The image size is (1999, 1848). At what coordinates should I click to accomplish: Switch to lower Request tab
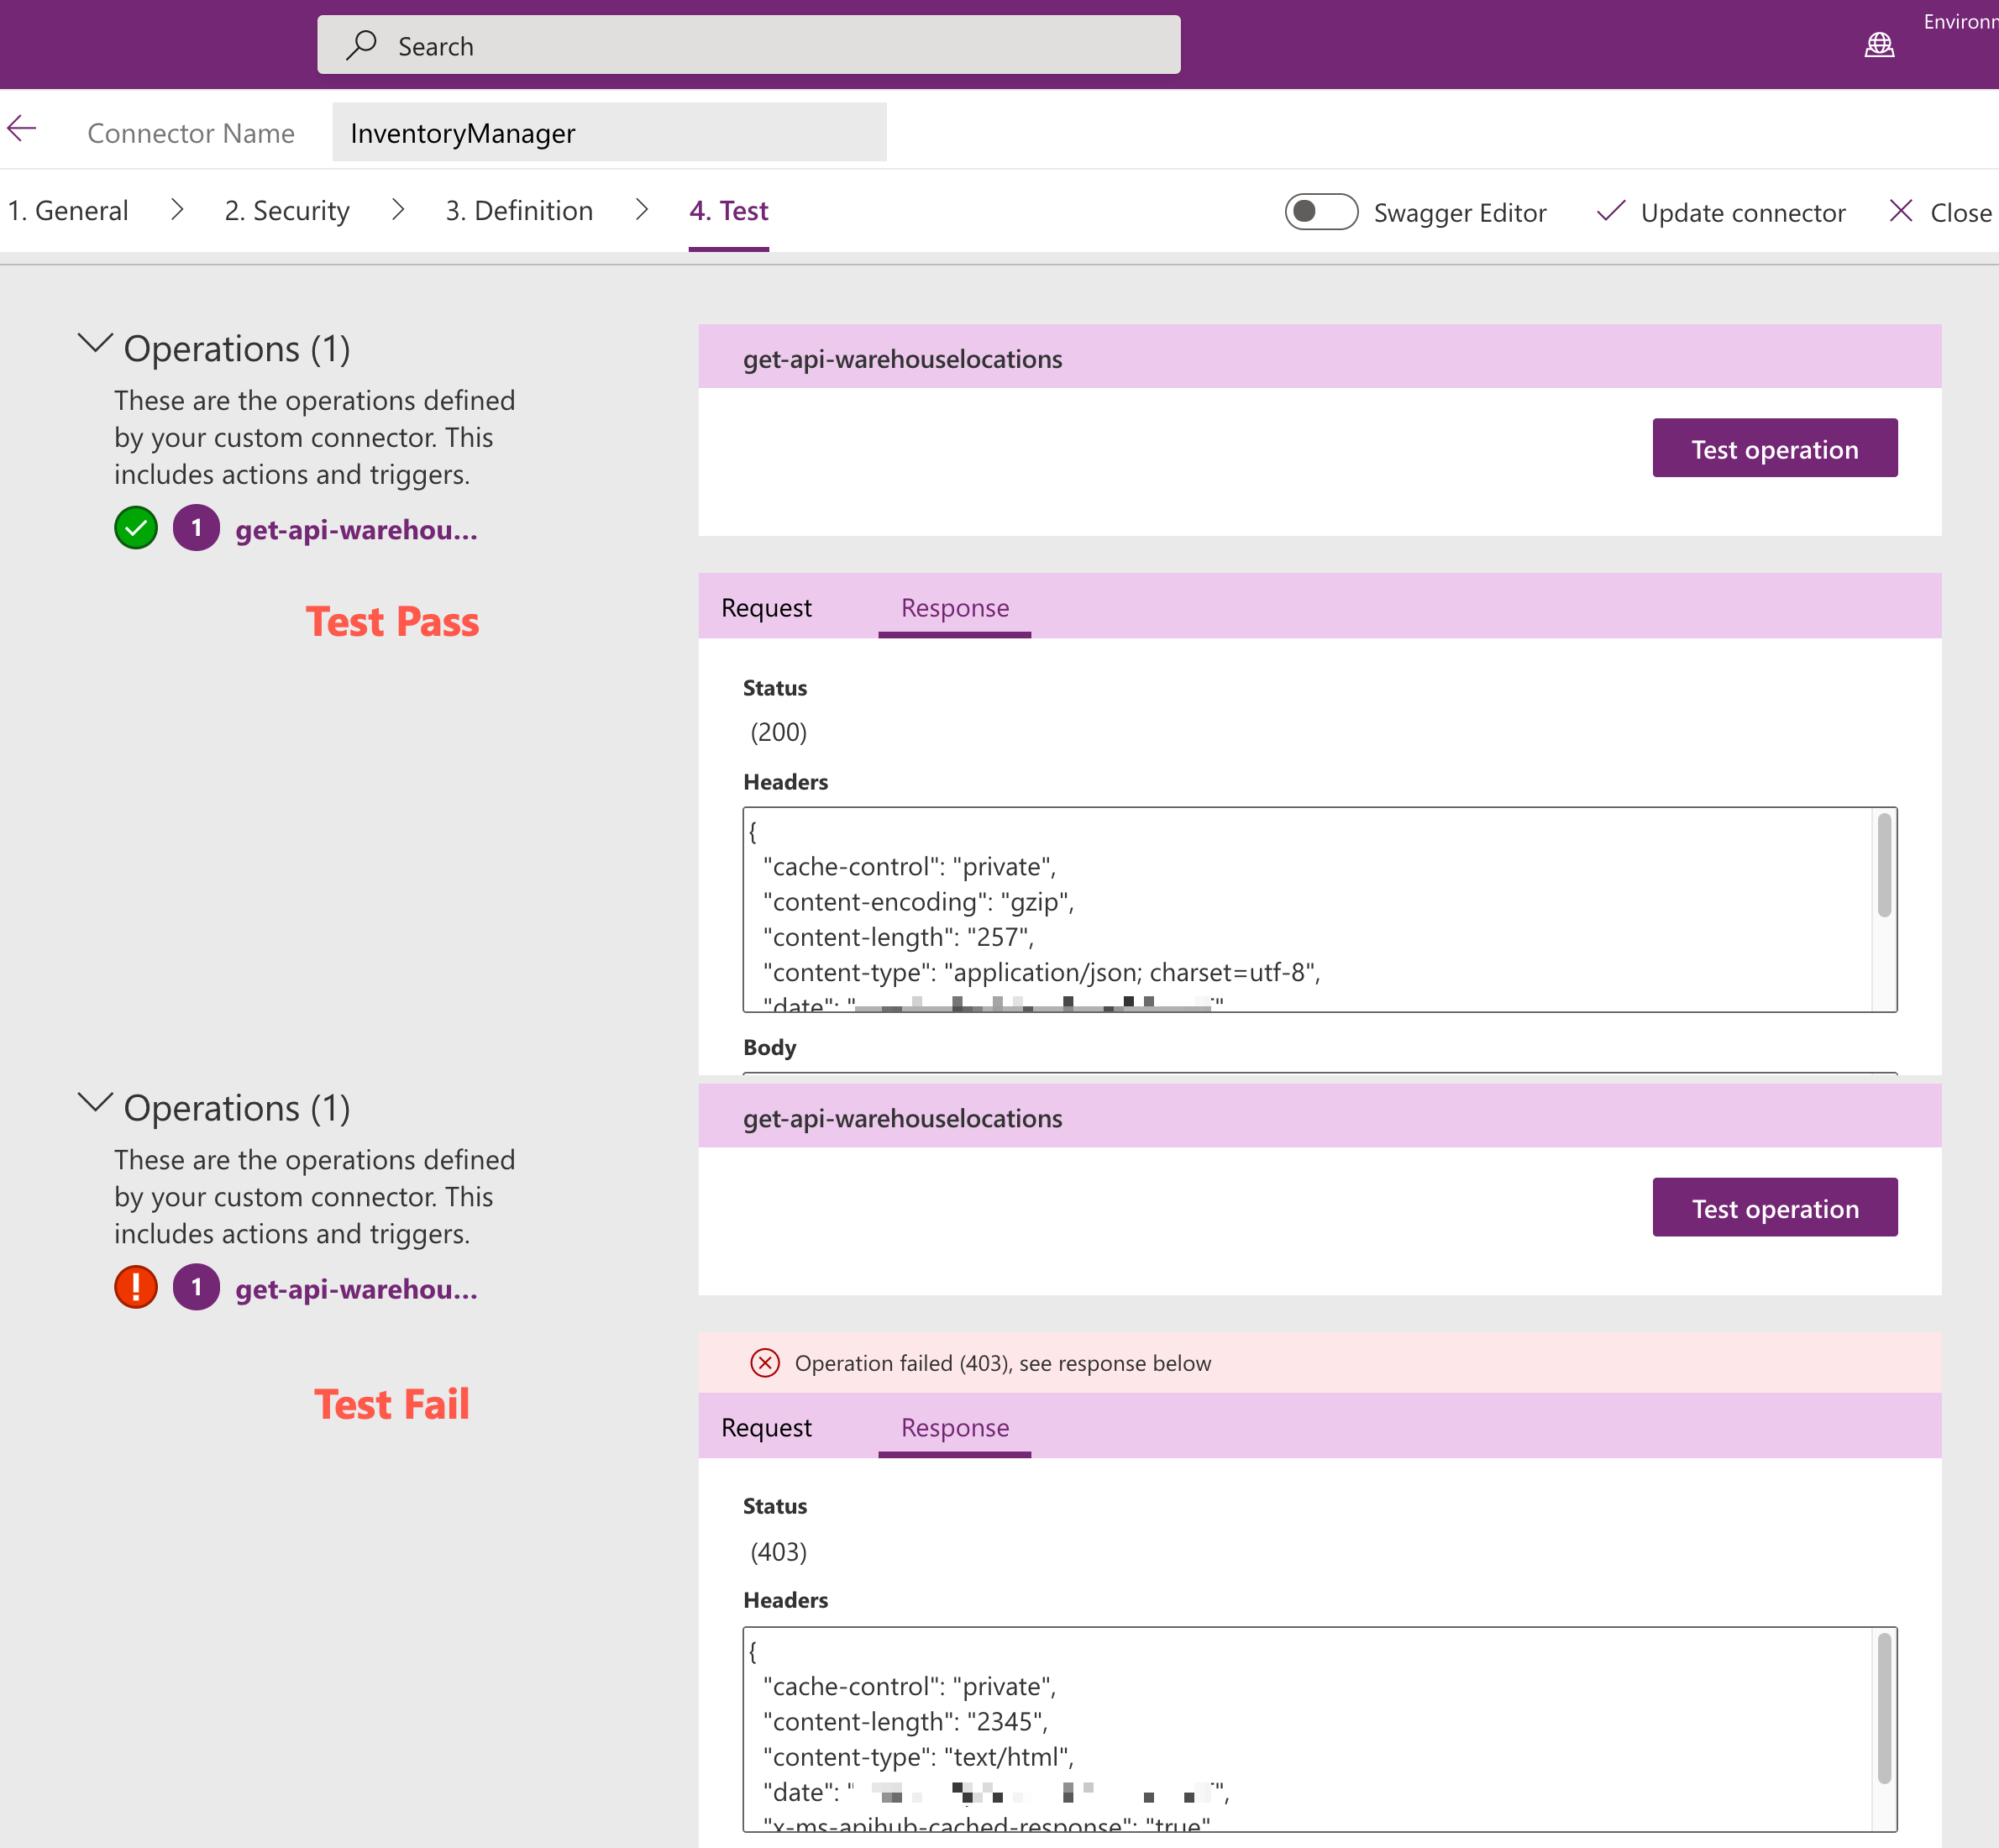(766, 1428)
